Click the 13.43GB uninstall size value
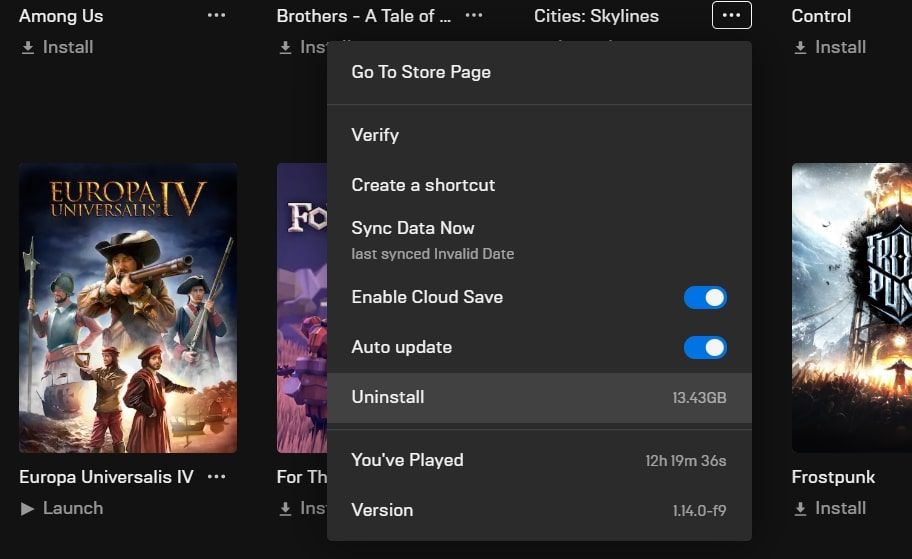 pyautogui.click(x=699, y=398)
